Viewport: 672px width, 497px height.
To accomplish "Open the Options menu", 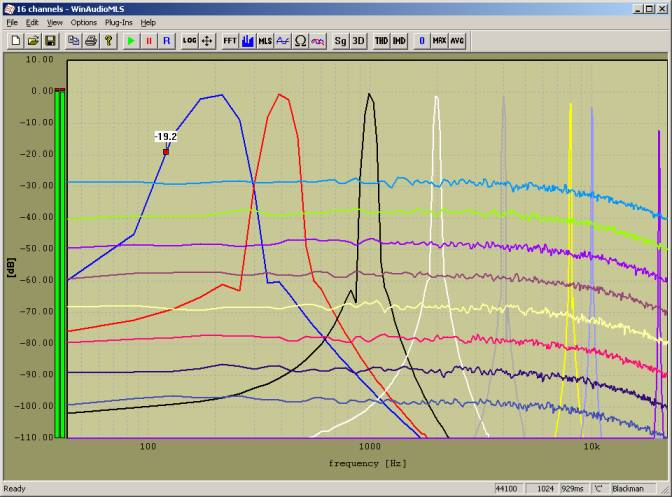I will point(84,21).
